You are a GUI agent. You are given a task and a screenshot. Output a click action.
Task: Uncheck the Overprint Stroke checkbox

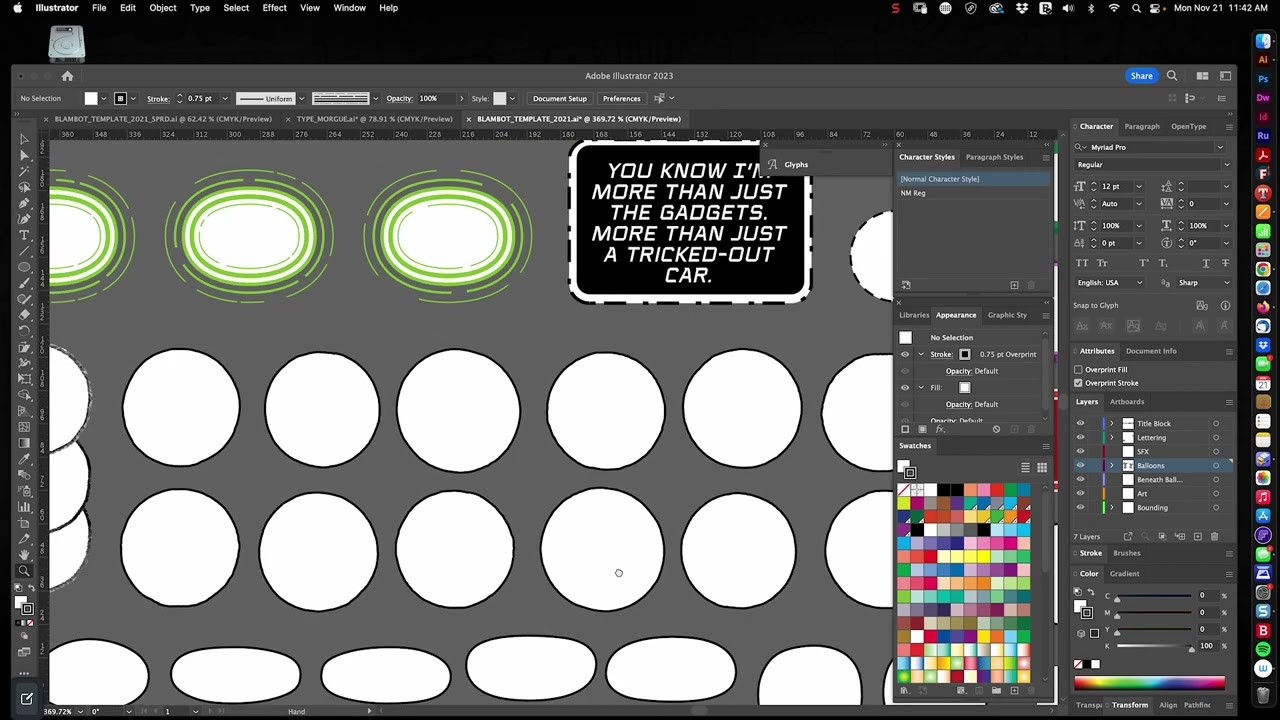tap(1079, 383)
